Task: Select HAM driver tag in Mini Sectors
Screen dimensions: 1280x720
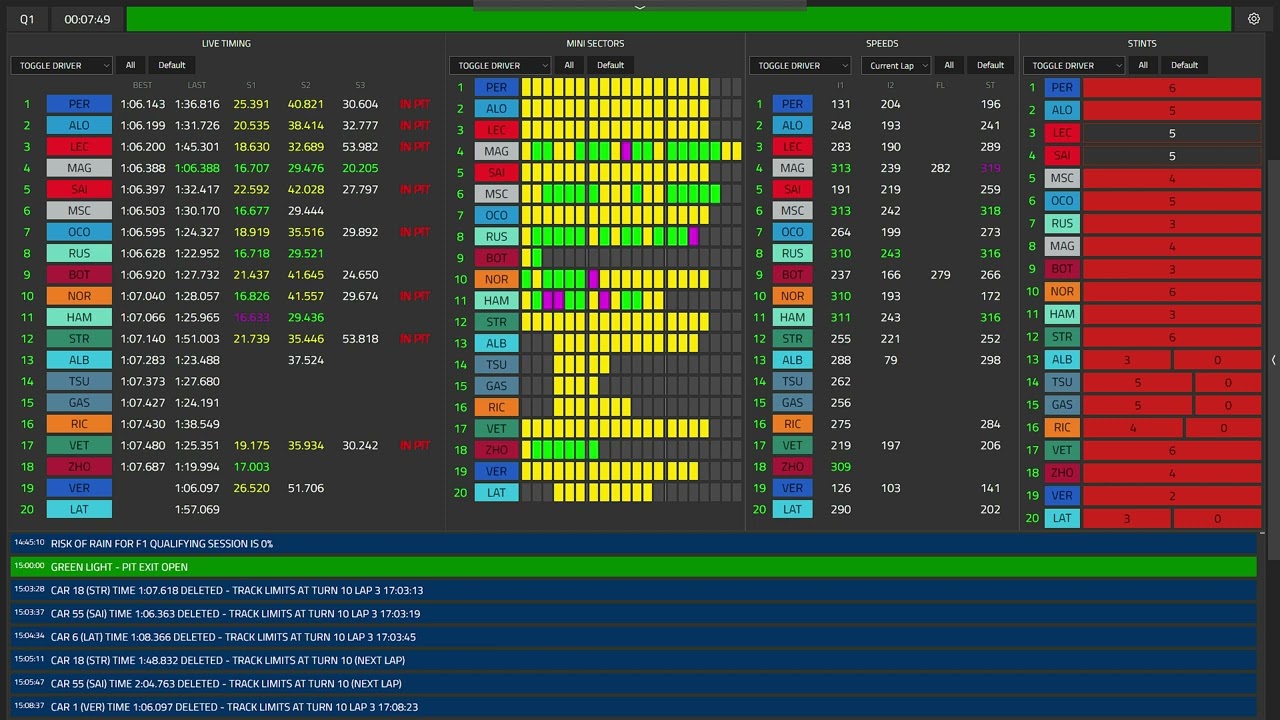Action: click(x=496, y=301)
